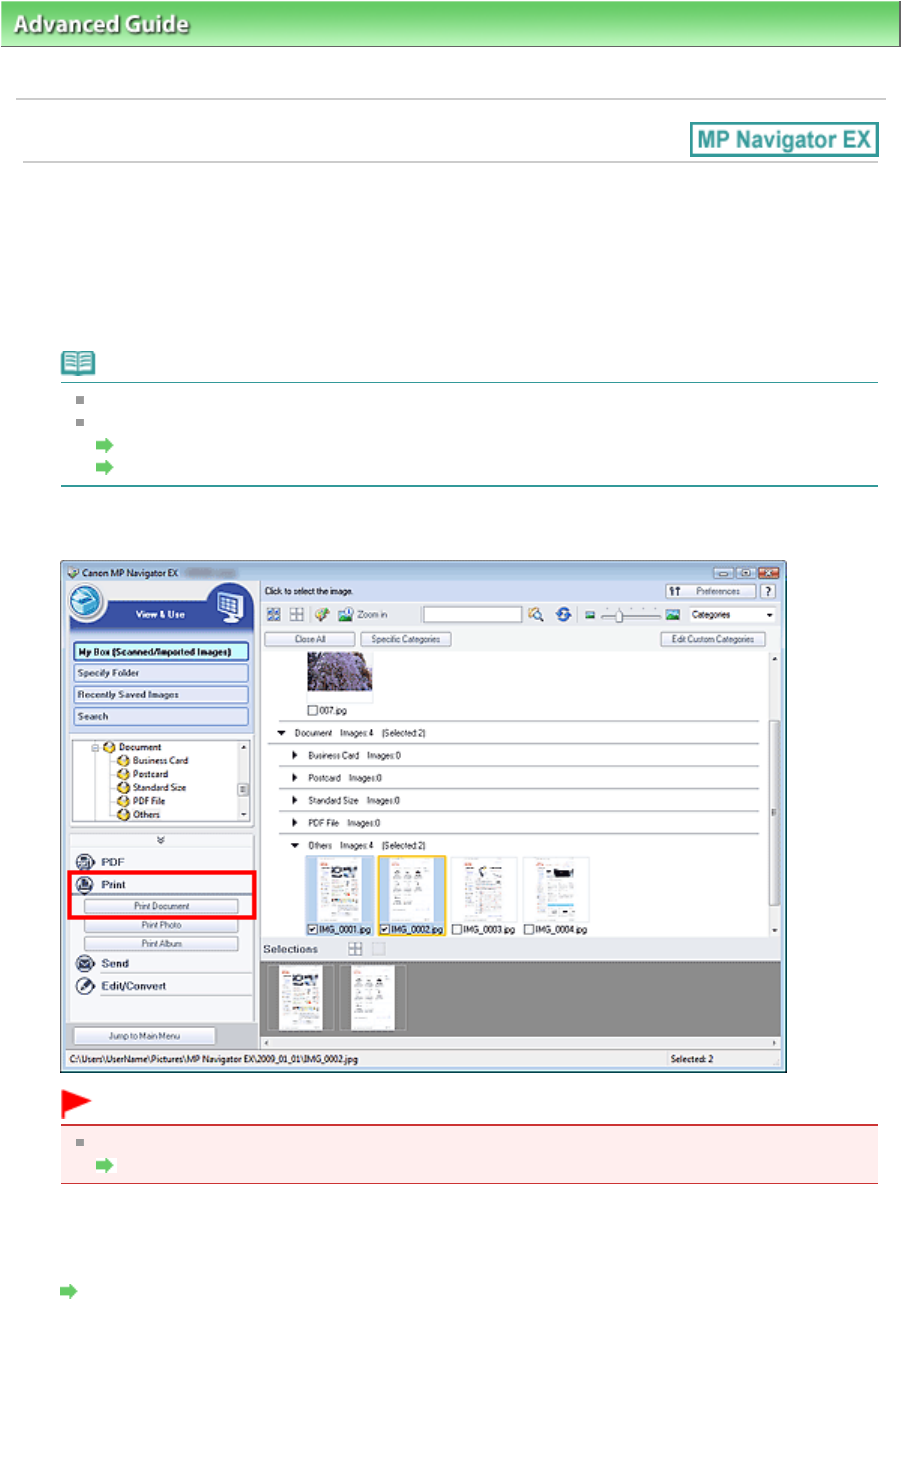Screen dimensions: 901x1471
Task: Open the Categories sort dropdown
Action: tap(733, 615)
